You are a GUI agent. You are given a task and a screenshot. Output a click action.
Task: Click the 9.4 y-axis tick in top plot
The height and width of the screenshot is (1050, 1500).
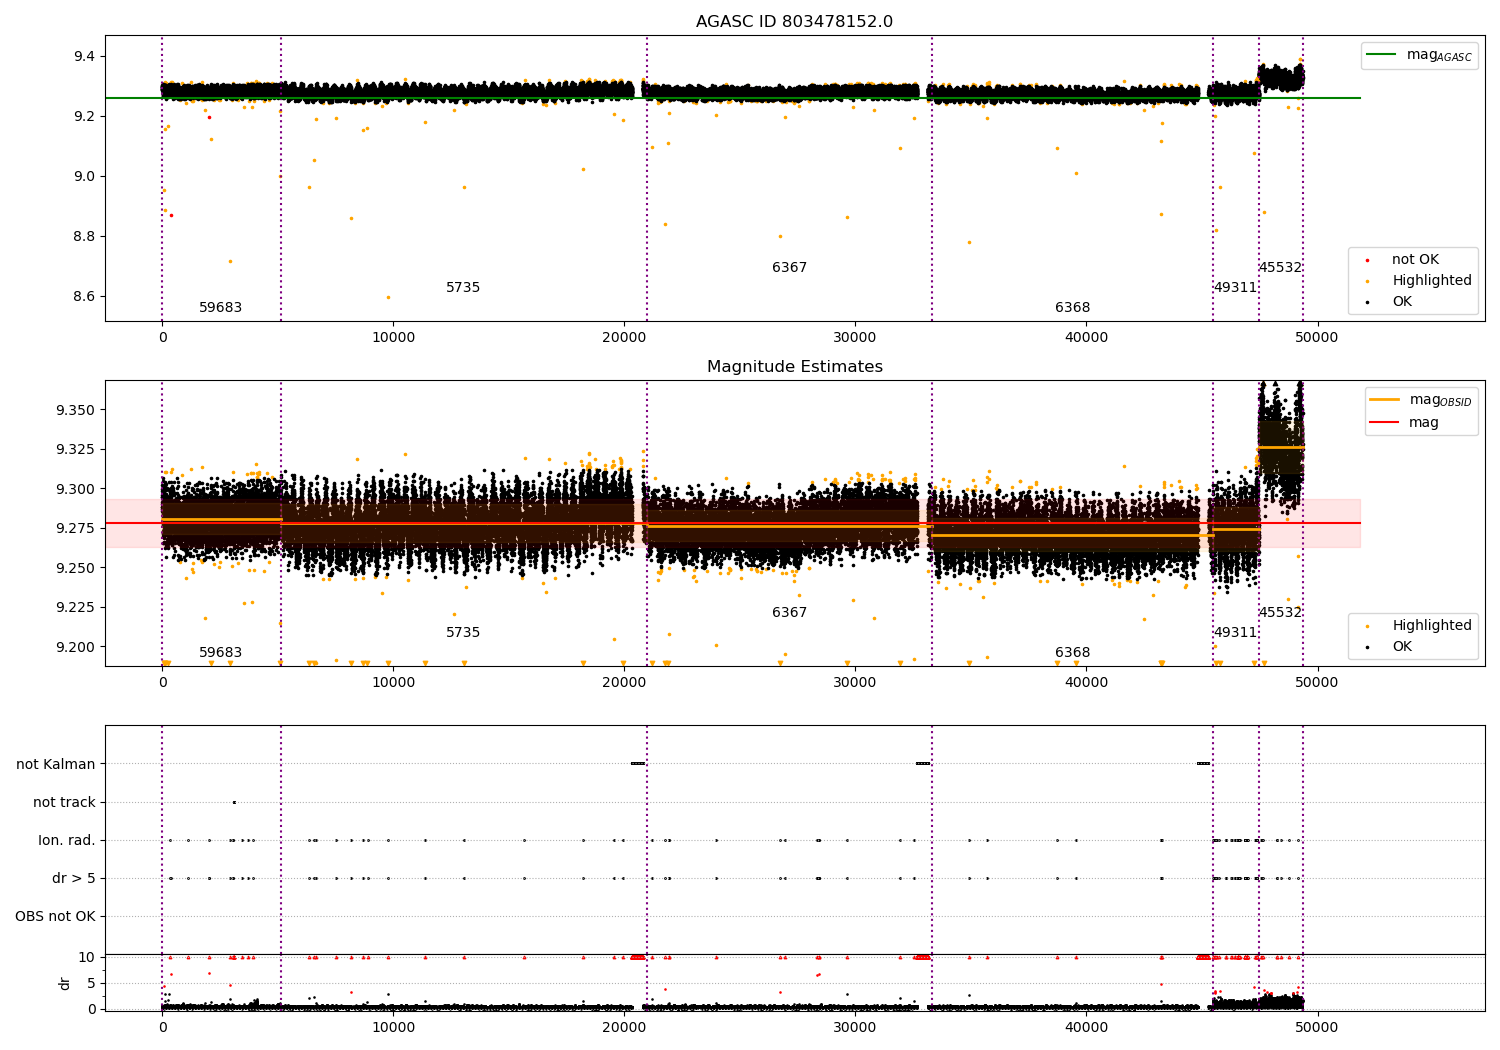[85, 57]
